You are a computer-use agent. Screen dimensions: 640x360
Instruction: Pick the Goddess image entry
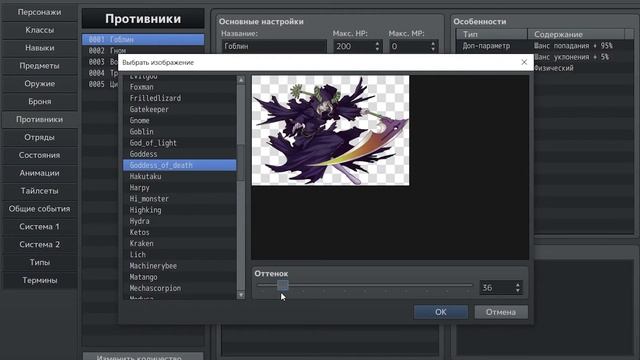(180, 154)
